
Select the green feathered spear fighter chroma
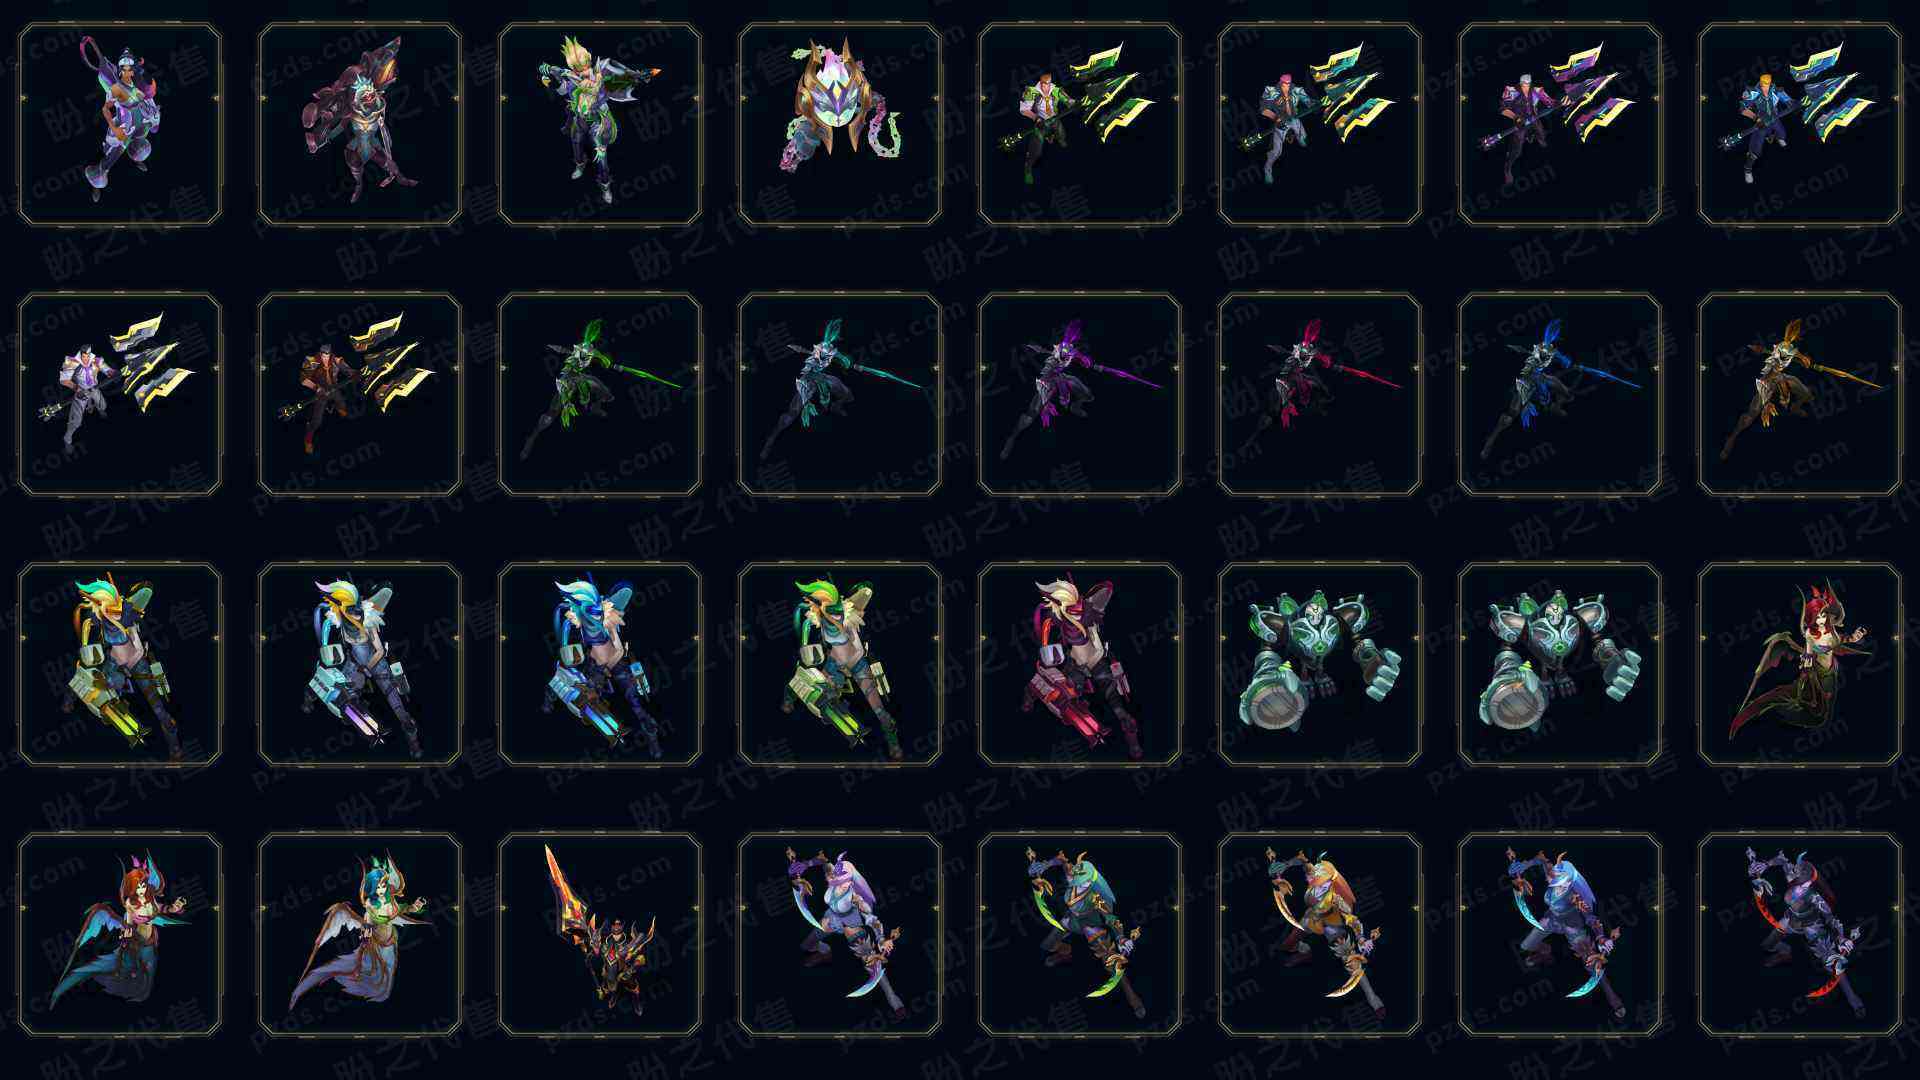[x=600, y=394]
